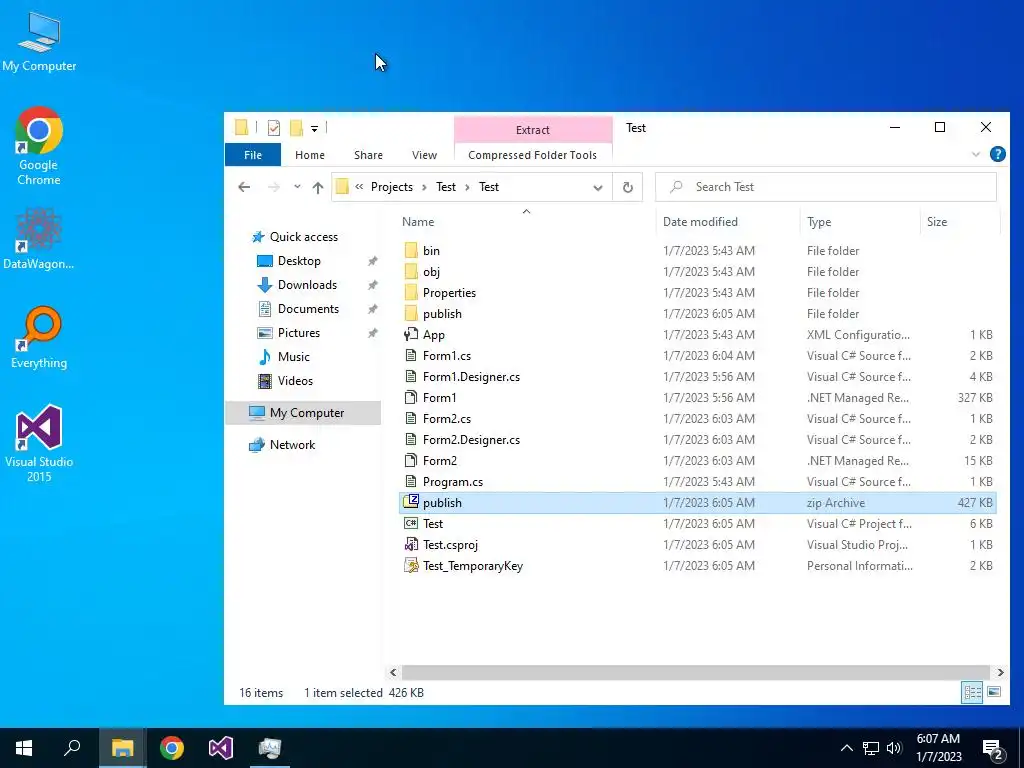Select the publish zip archive
Screen dimensions: 1024x768
click(697, 503)
